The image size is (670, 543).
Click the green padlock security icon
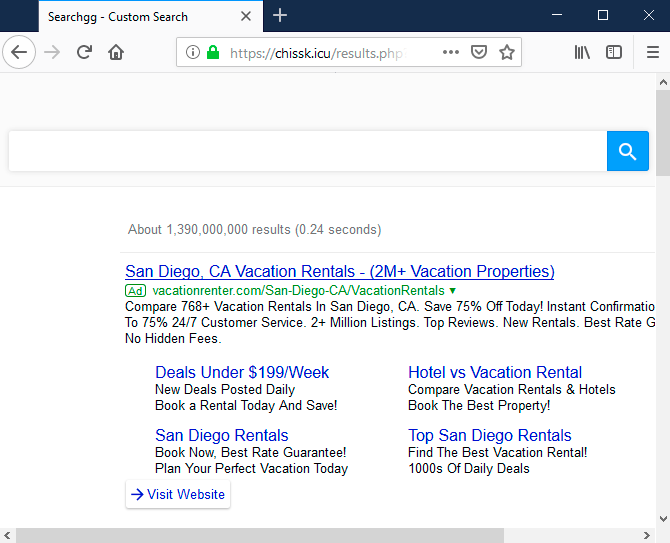[213, 52]
